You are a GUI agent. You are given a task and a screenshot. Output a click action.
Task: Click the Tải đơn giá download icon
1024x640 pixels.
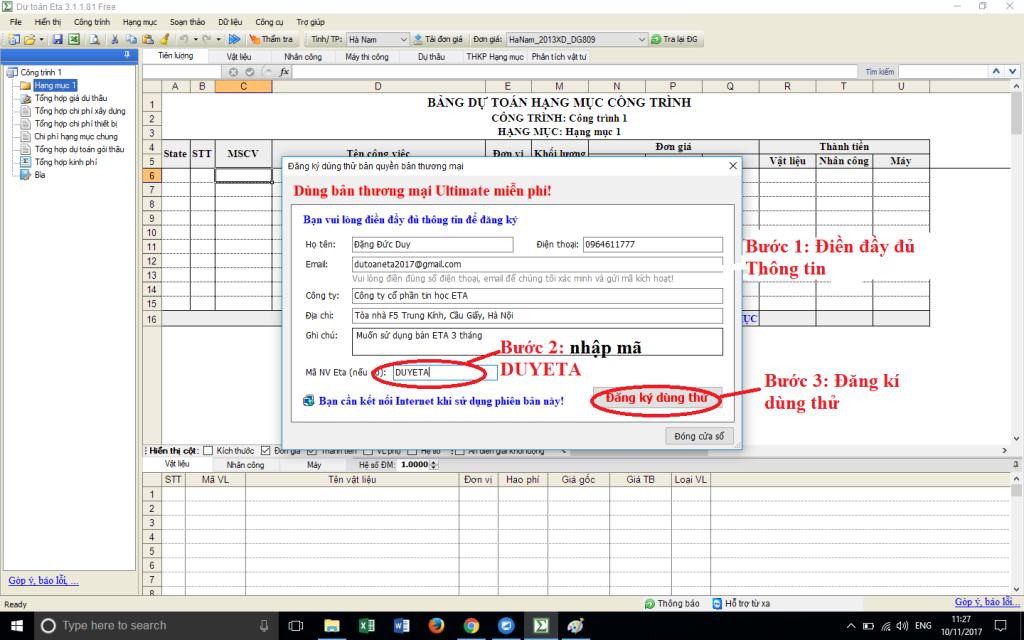(418, 39)
